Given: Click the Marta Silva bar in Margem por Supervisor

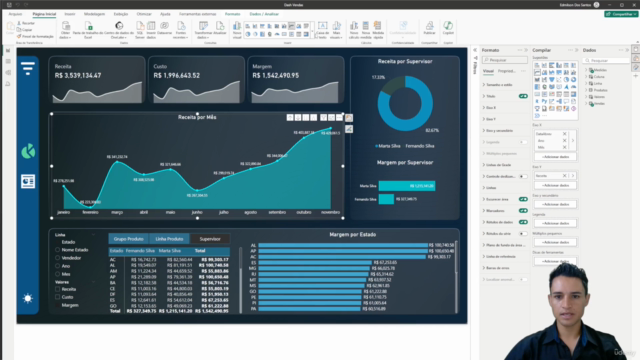Looking at the screenshot, I should coord(407,186).
